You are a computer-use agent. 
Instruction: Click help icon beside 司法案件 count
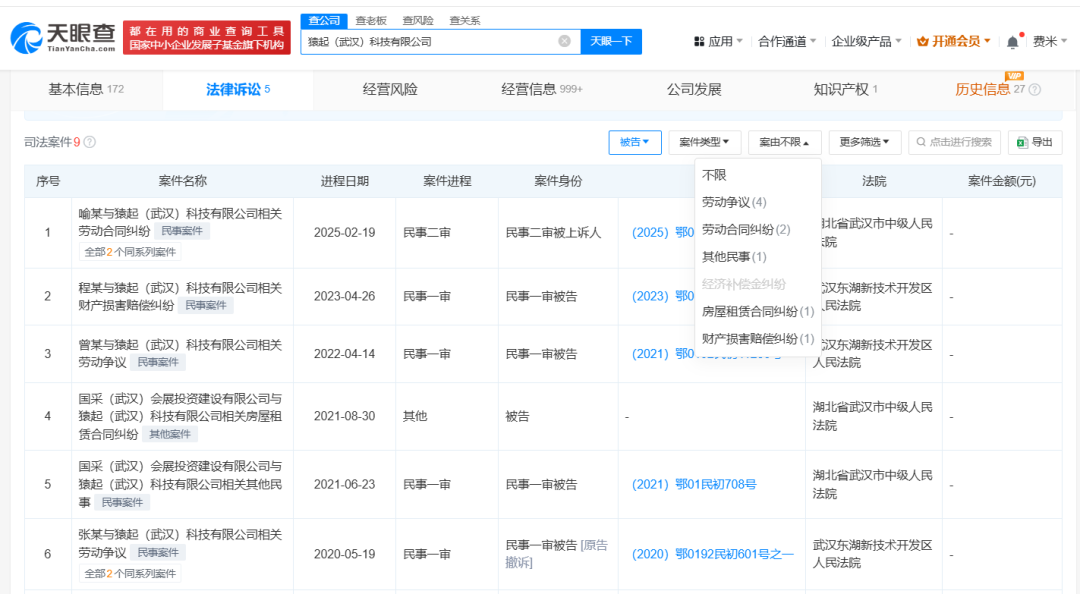(90, 143)
